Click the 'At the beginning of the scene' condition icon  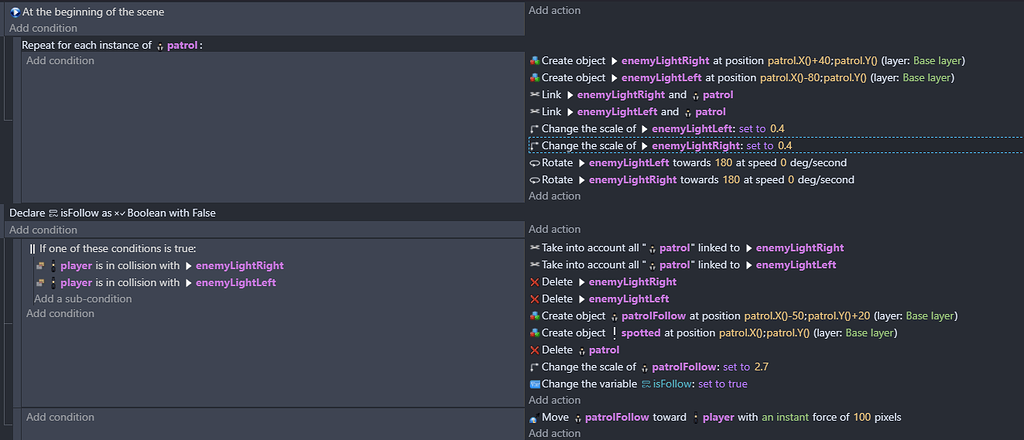point(15,12)
